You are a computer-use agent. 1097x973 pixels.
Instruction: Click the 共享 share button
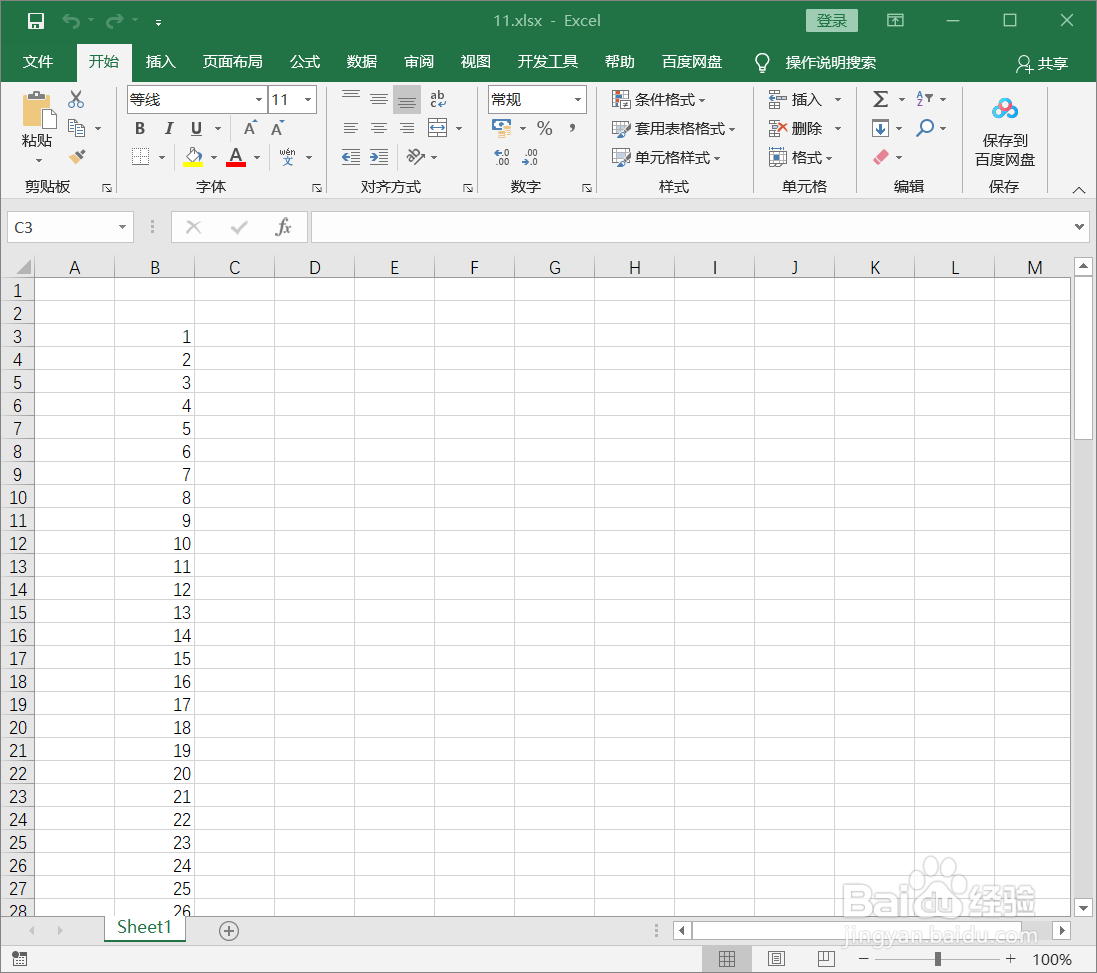pyautogui.click(x=1042, y=64)
